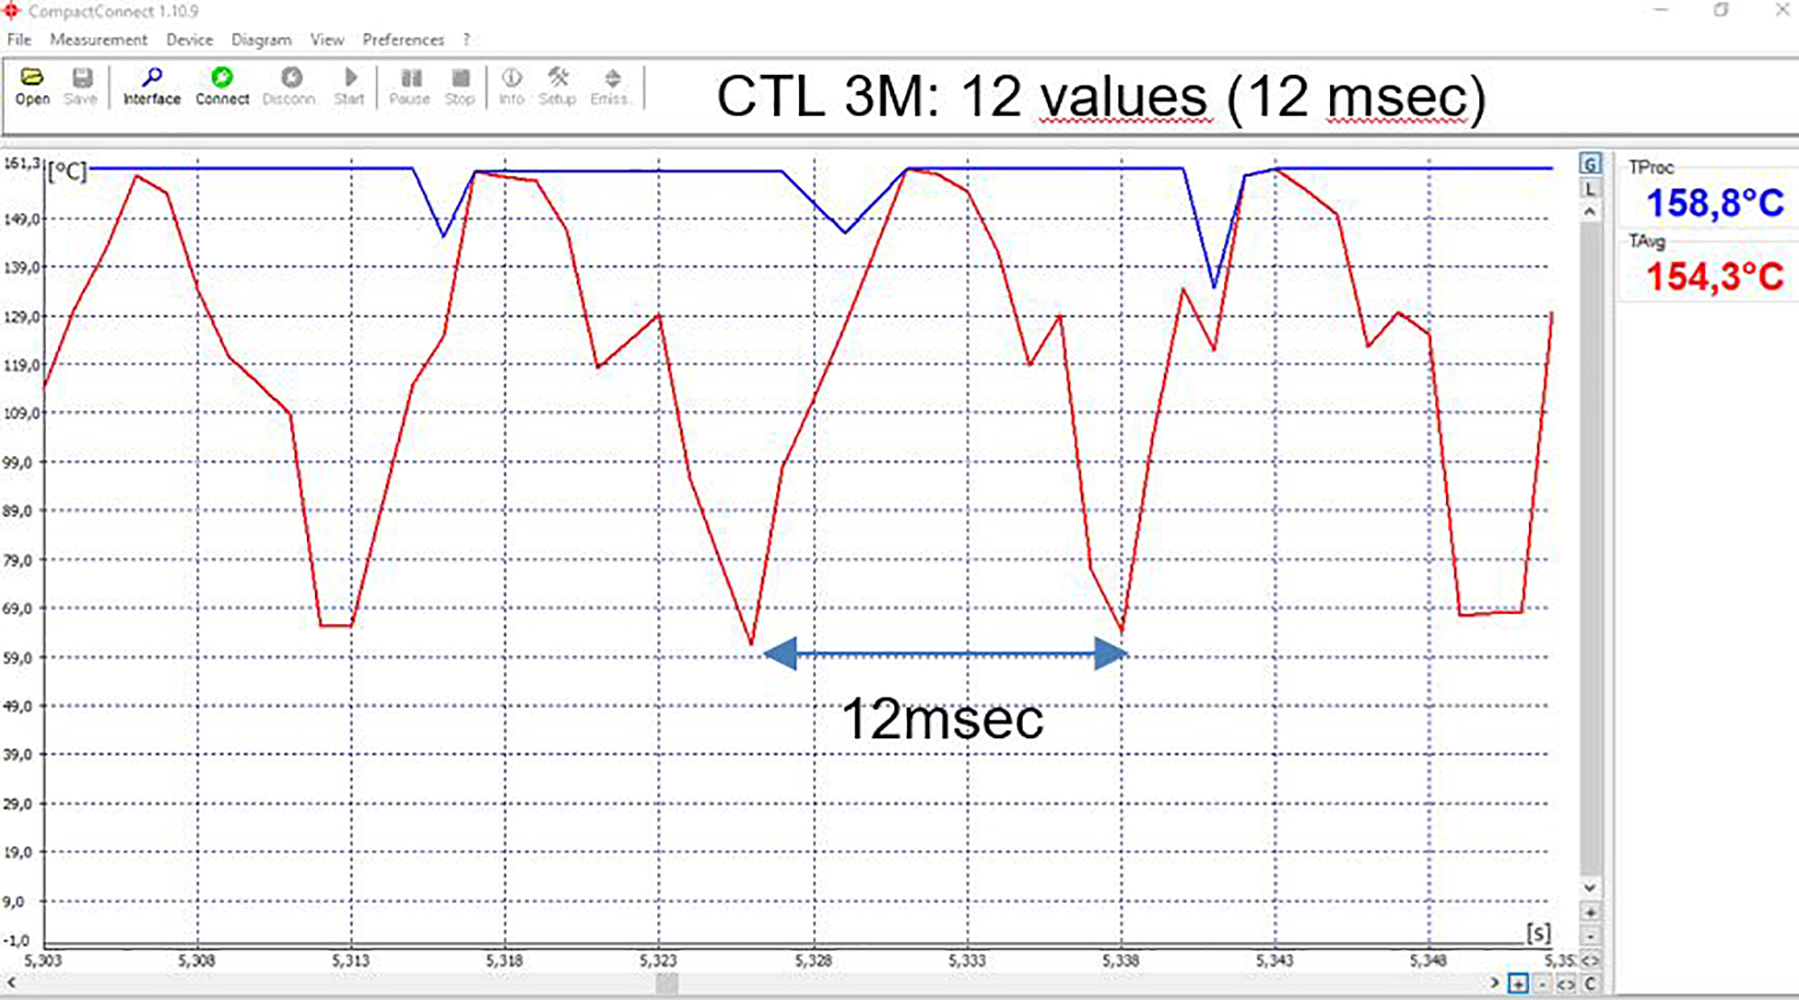
Task: Click the highlighted time axis plus button
Action: click(x=1518, y=984)
